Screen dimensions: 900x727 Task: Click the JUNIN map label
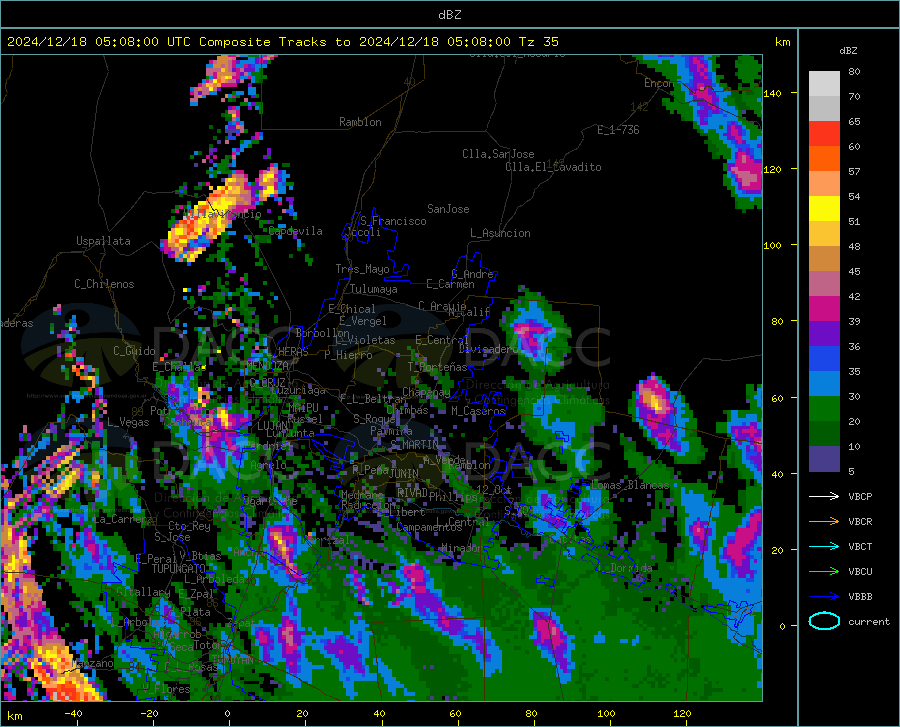click(x=404, y=473)
